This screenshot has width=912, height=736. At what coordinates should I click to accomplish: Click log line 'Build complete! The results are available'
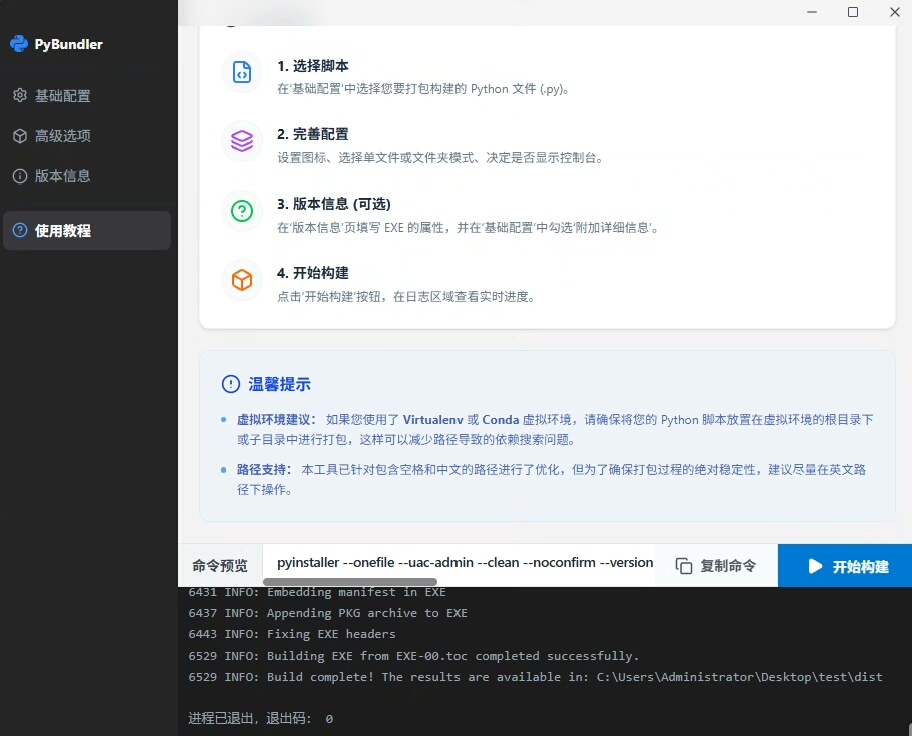click(535, 677)
